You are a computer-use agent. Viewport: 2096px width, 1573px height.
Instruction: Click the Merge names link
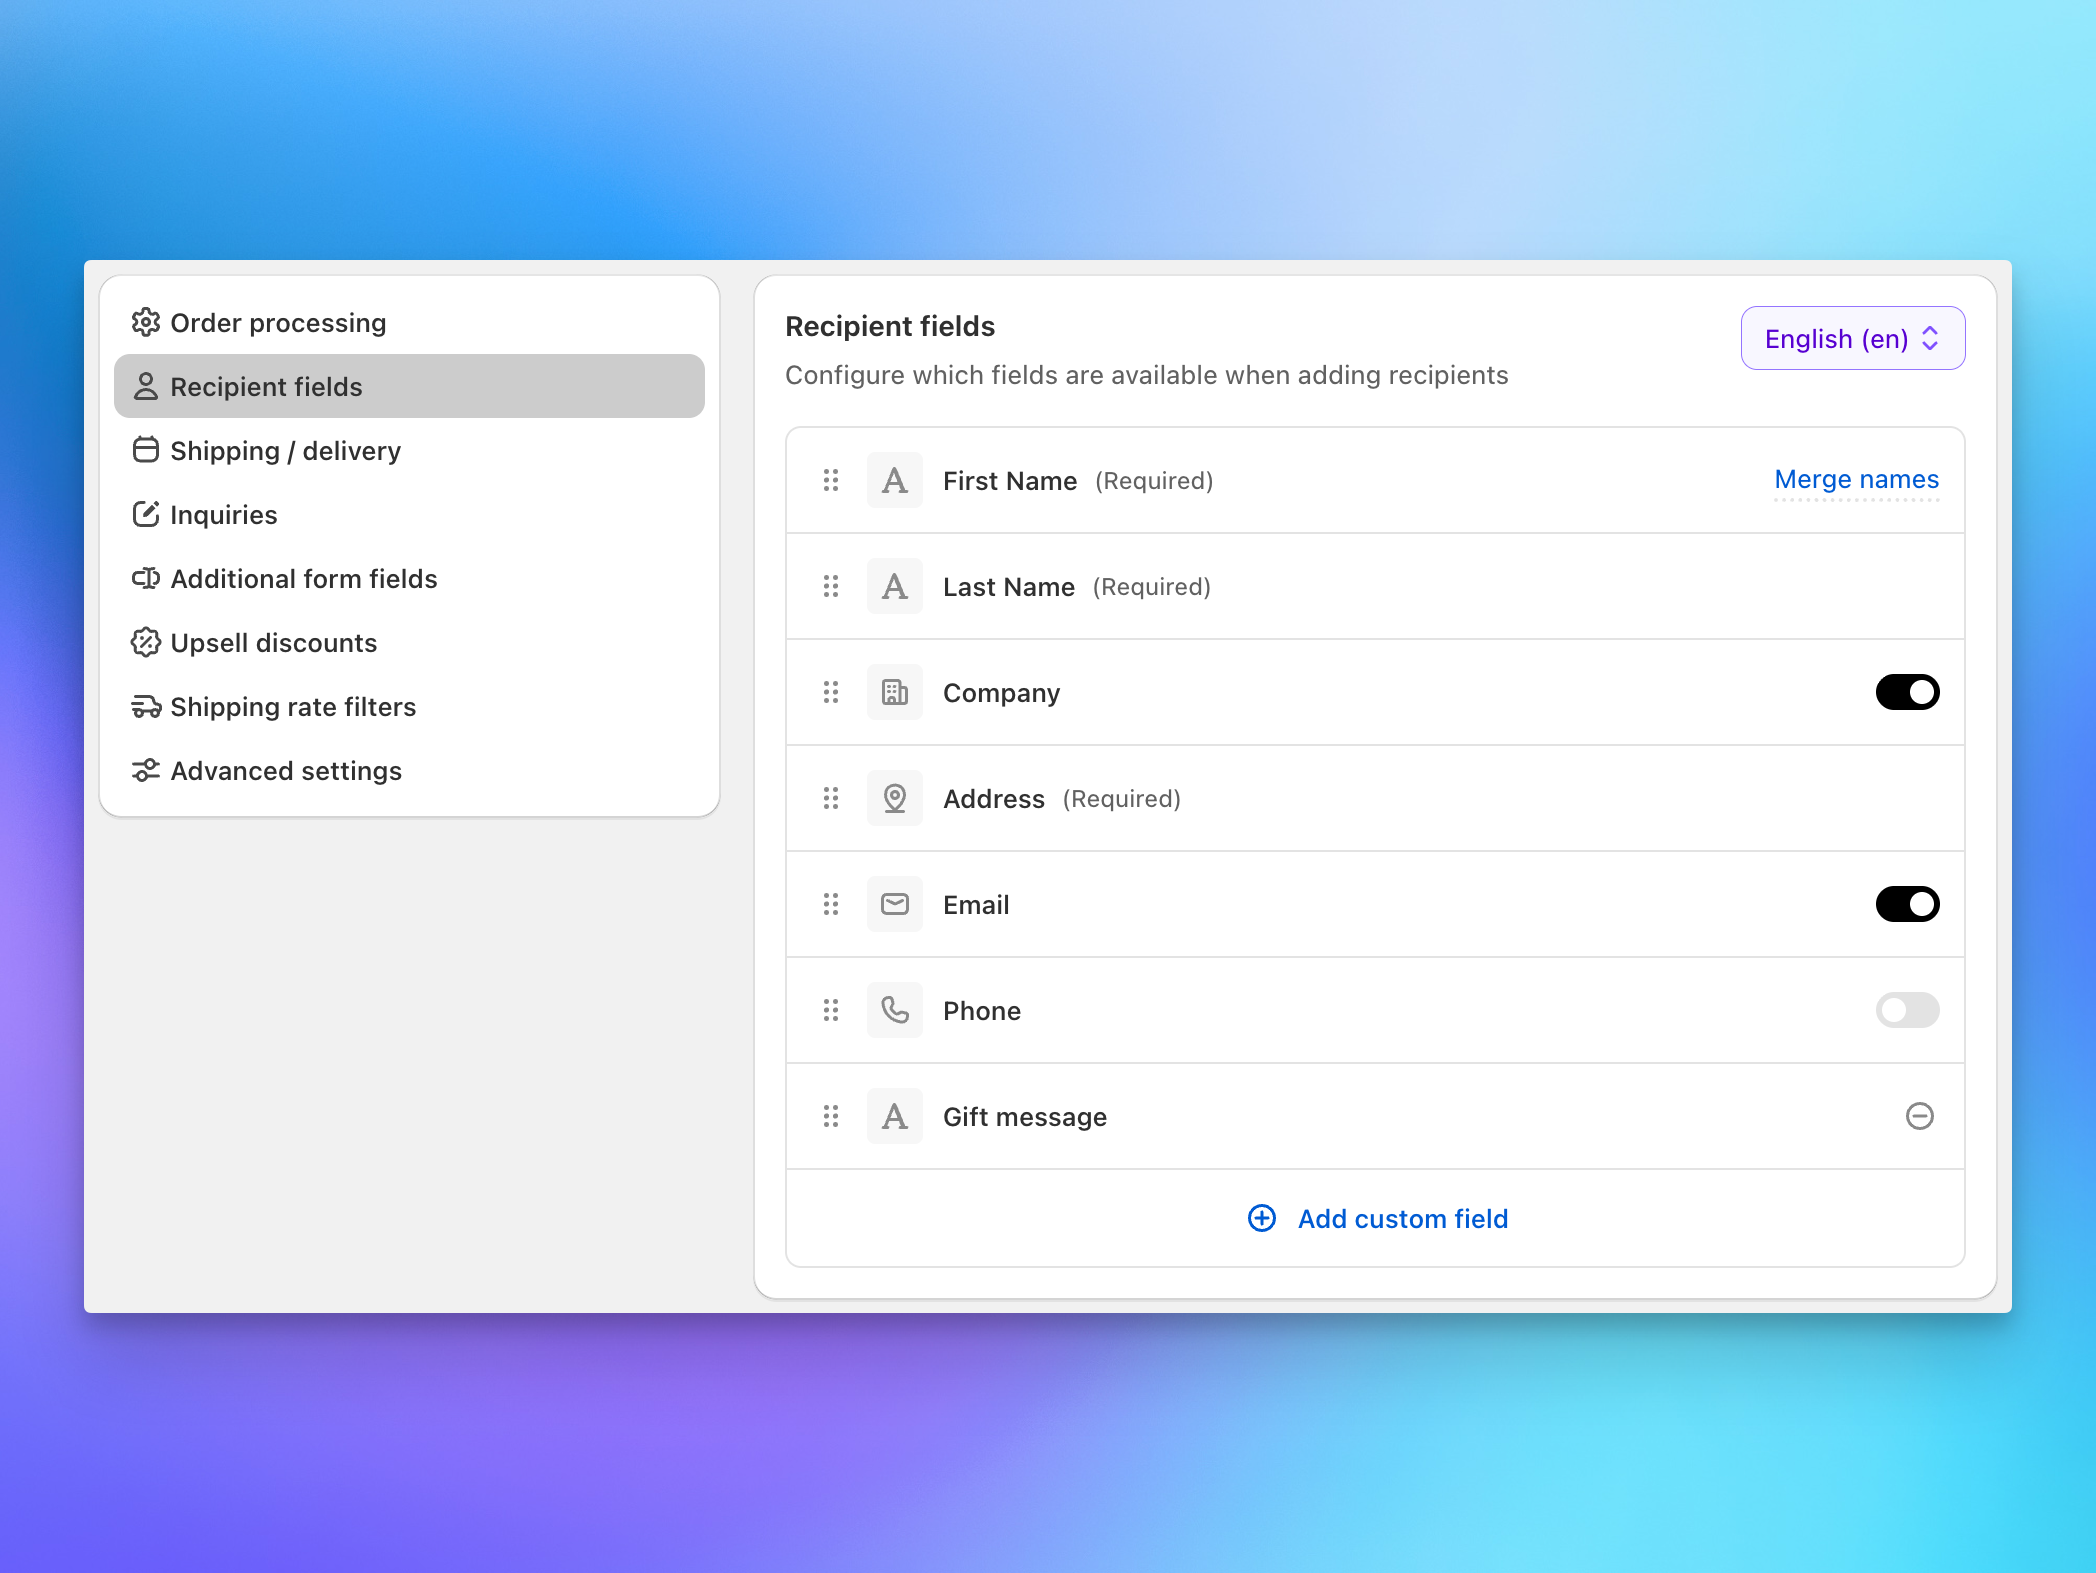[1856, 479]
